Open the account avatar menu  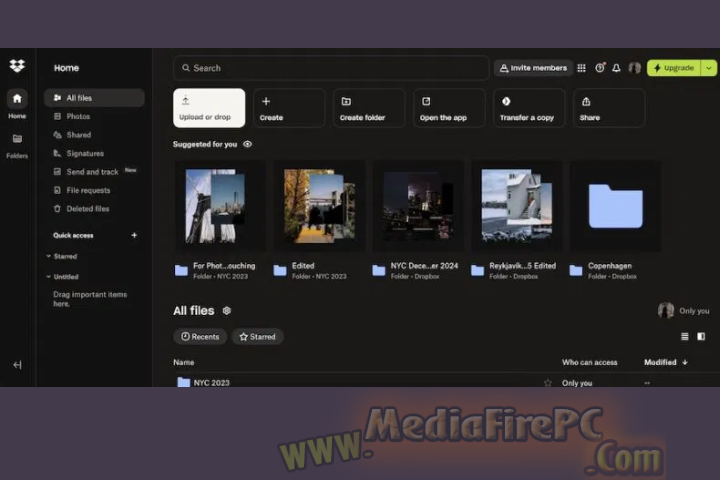[x=635, y=68]
